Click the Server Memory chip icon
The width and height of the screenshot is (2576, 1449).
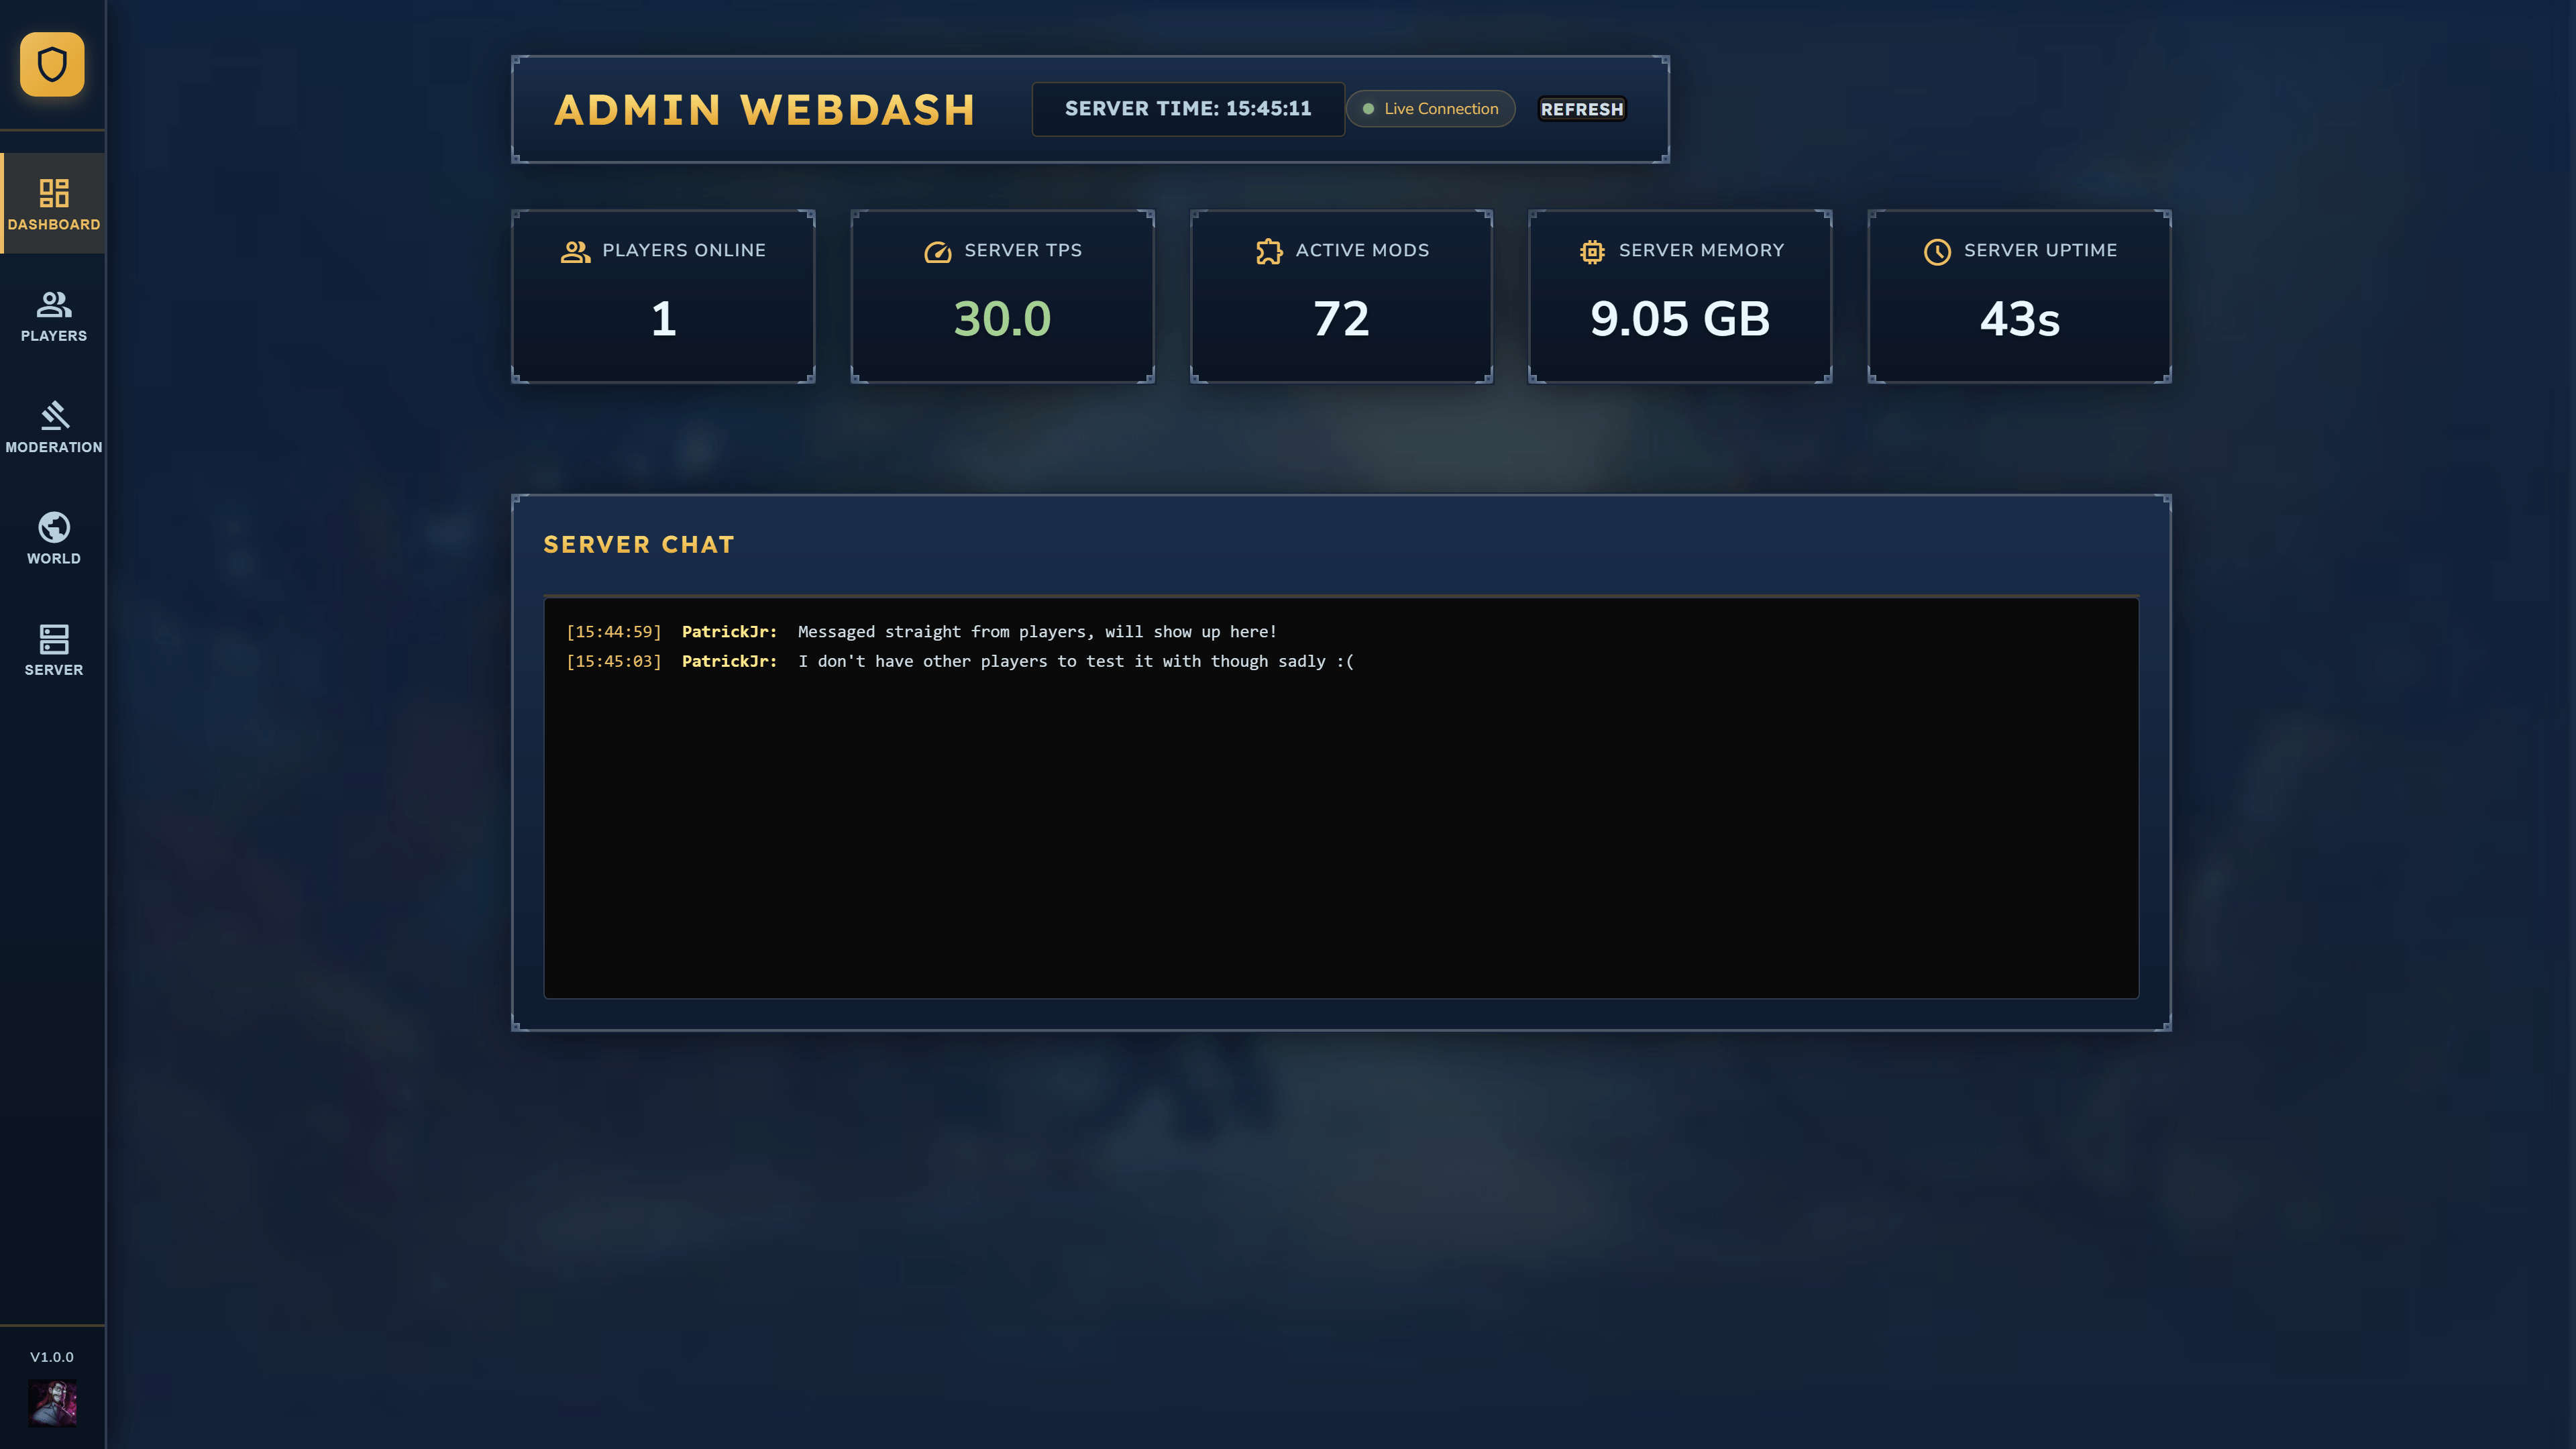1592,251
